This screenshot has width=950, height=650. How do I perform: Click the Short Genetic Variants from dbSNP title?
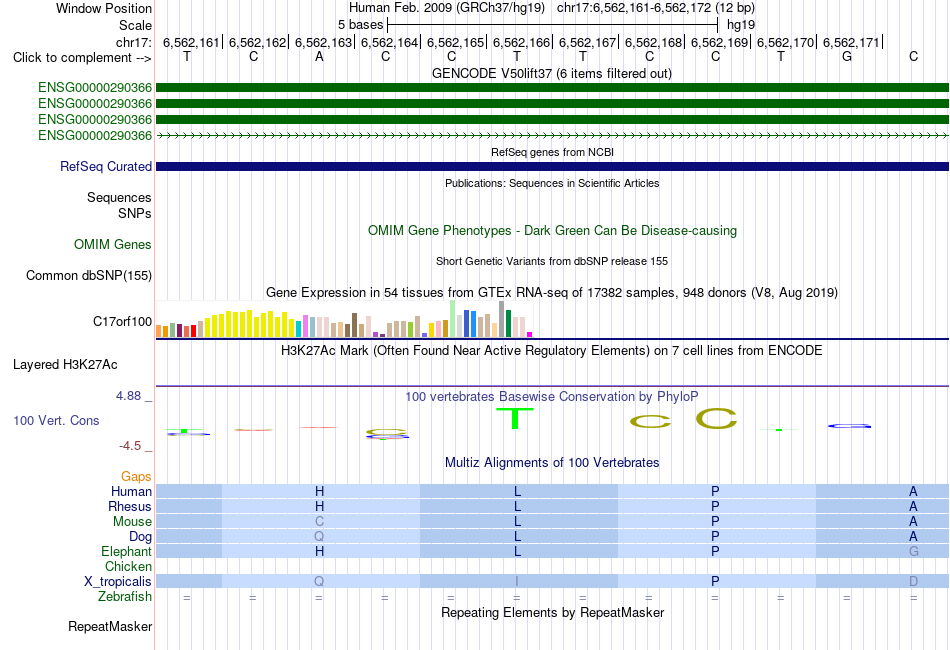coord(551,261)
